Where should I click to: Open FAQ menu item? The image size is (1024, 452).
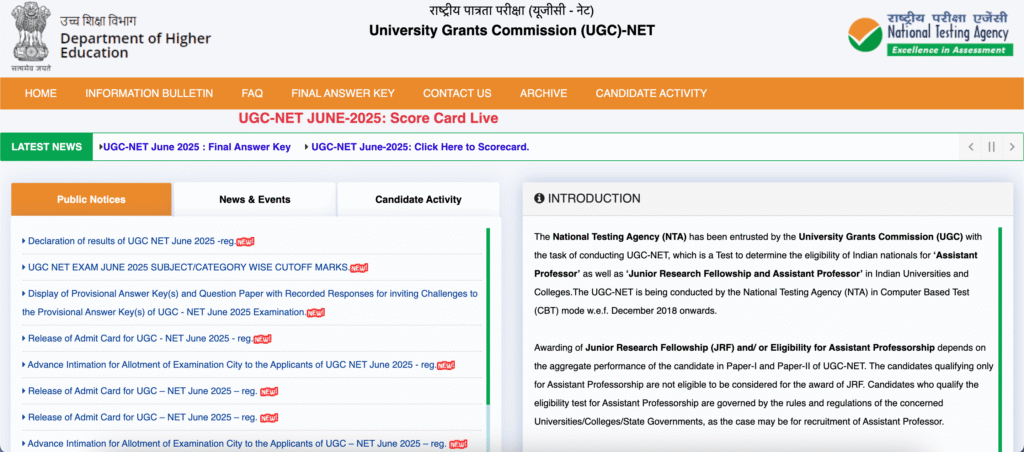point(252,93)
